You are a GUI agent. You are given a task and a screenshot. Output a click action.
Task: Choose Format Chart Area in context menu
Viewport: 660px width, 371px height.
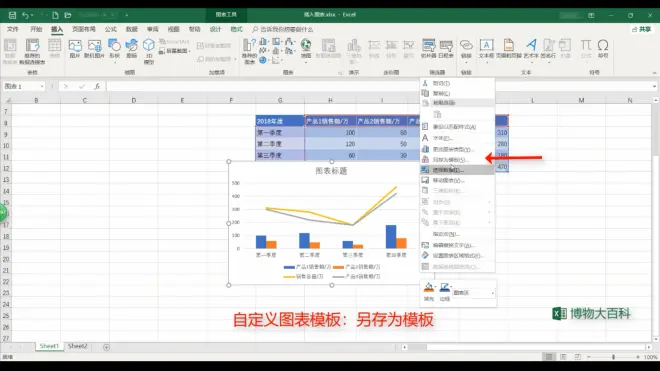click(457, 256)
